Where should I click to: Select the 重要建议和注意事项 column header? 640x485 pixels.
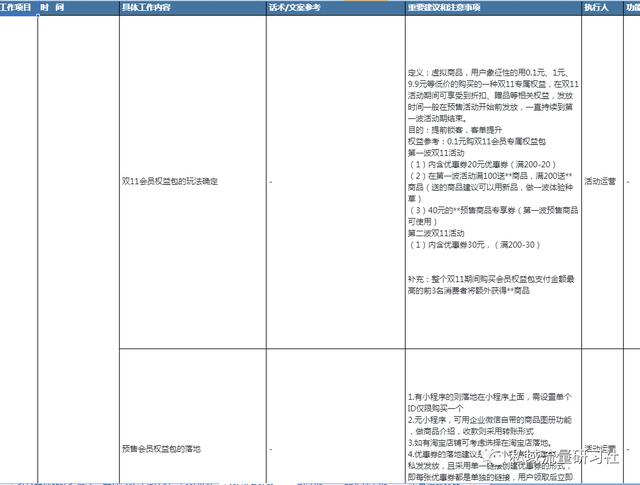(493, 7)
